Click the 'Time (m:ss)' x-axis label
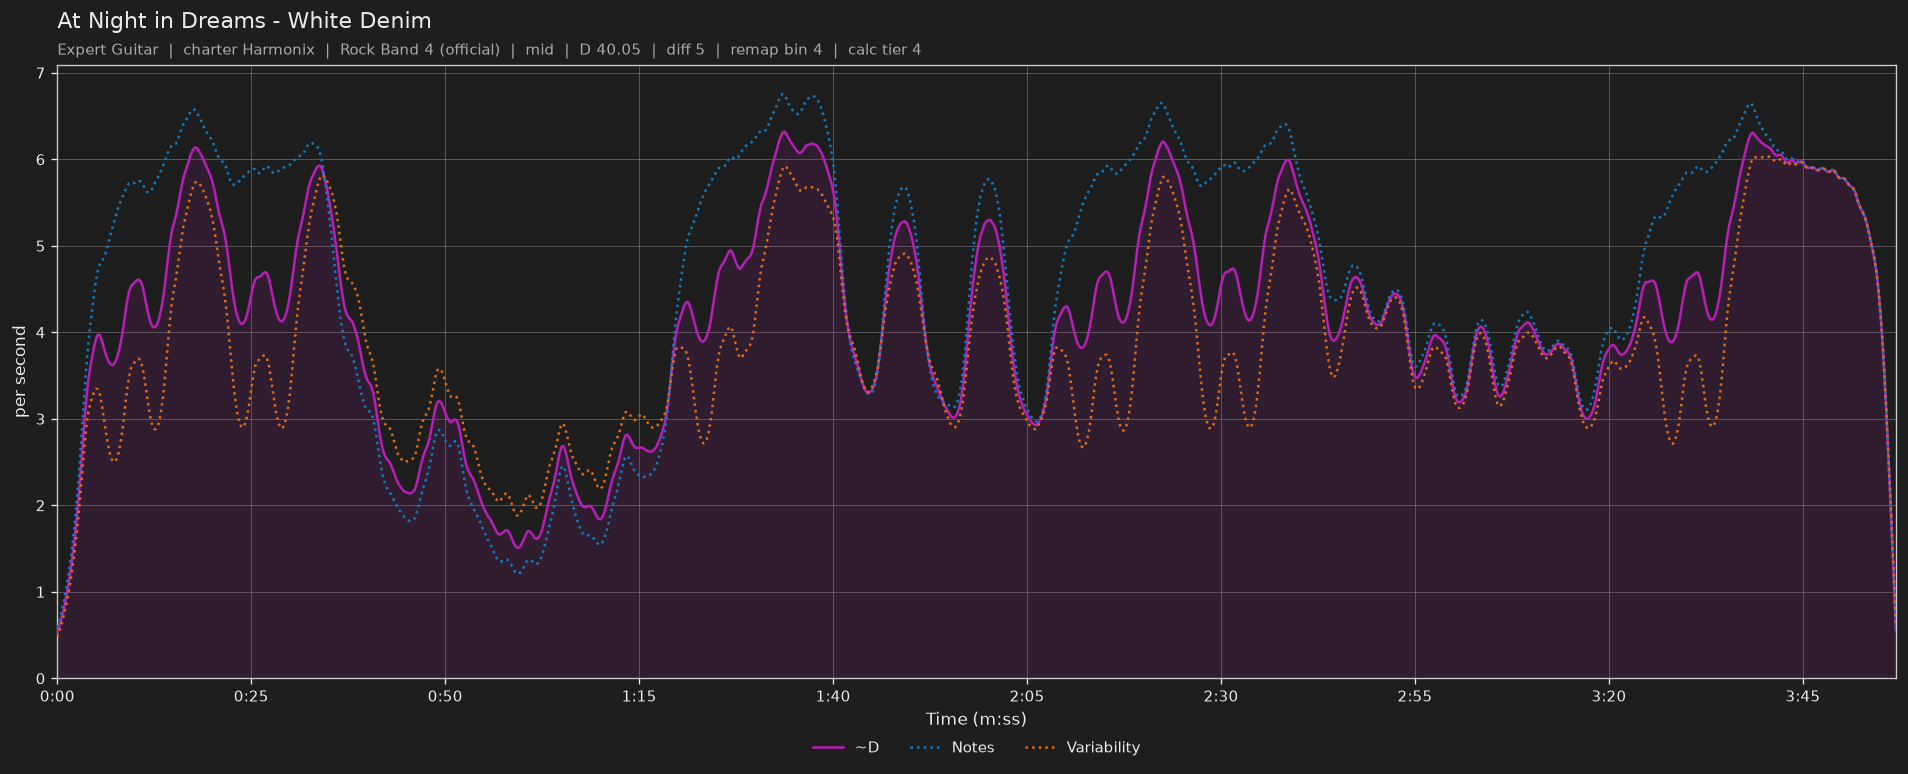This screenshot has width=1908, height=774. tap(976, 718)
